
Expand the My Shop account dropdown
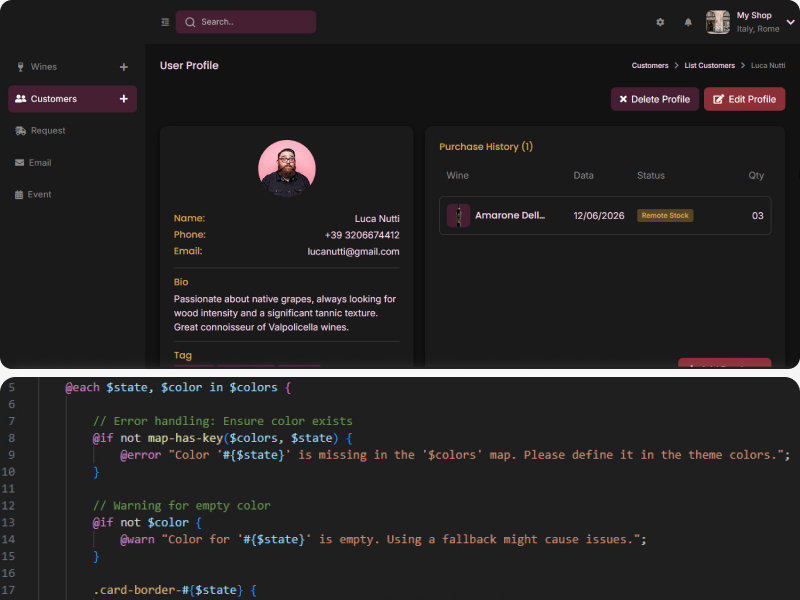[790, 22]
